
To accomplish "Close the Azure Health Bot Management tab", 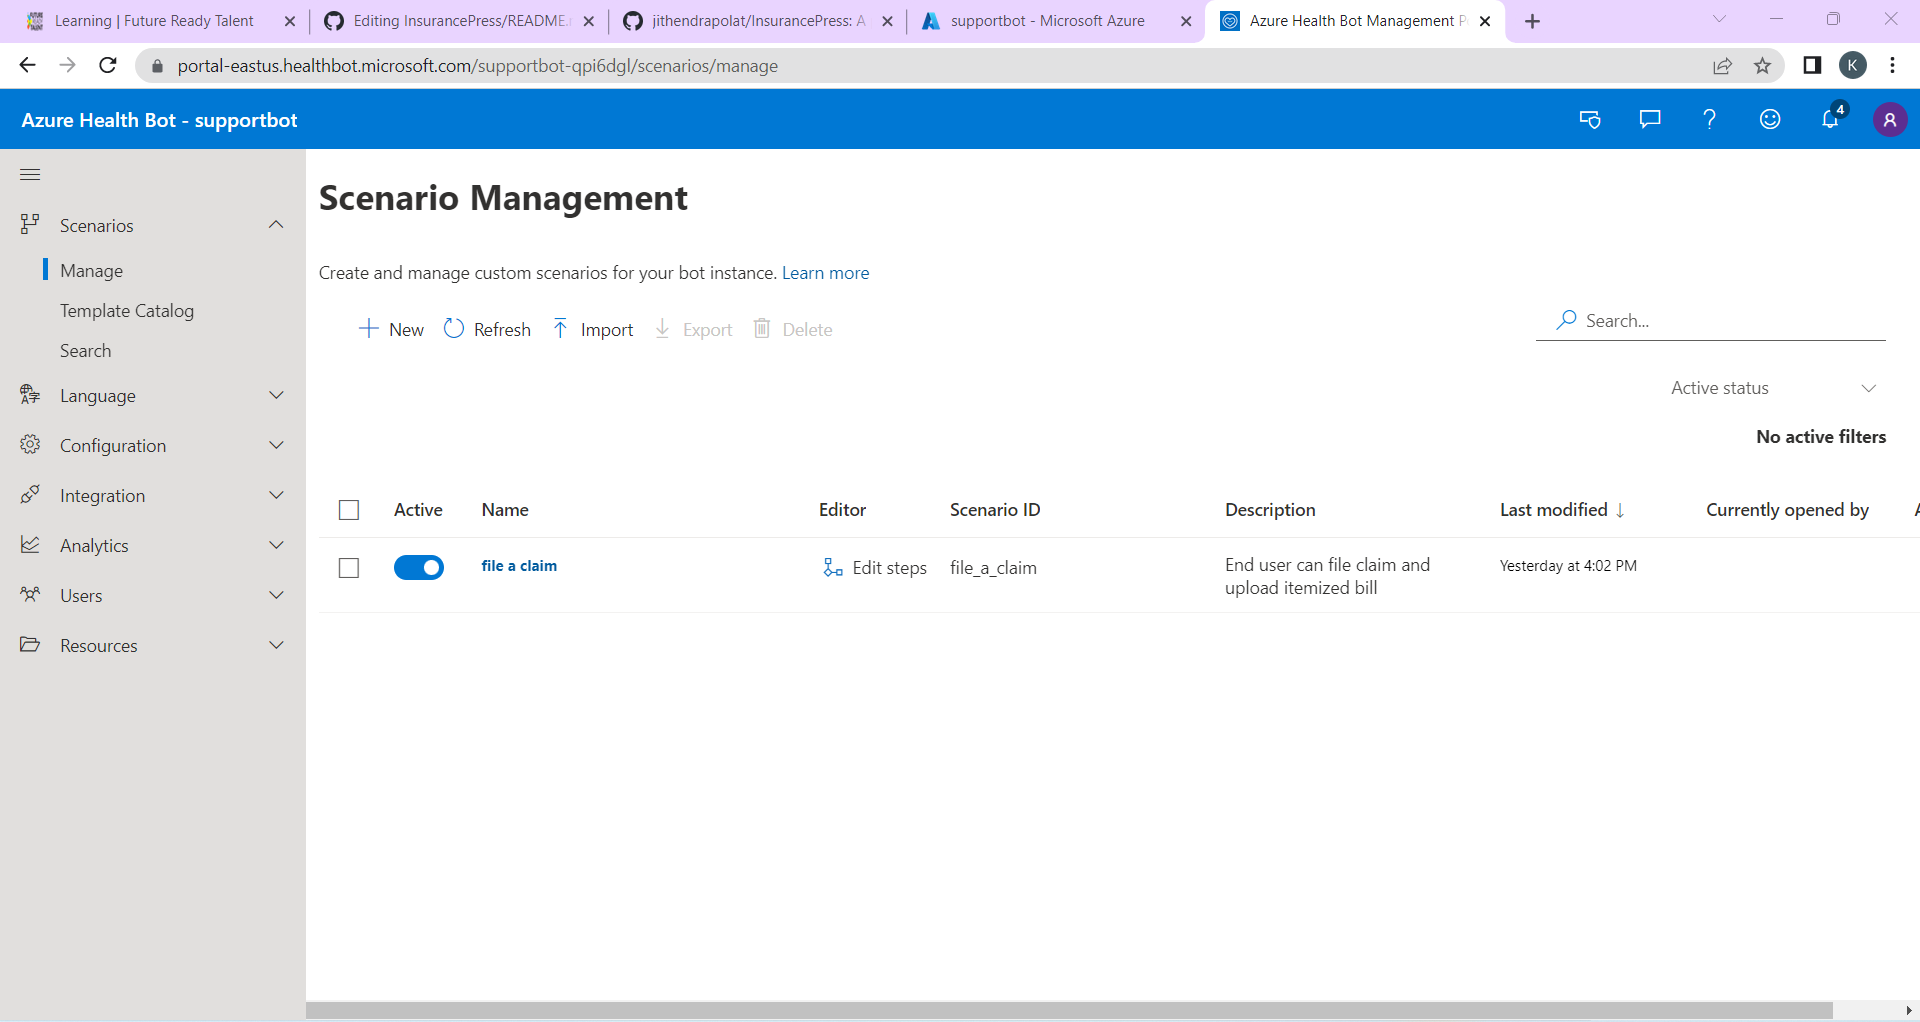I will [x=1485, y=21].
